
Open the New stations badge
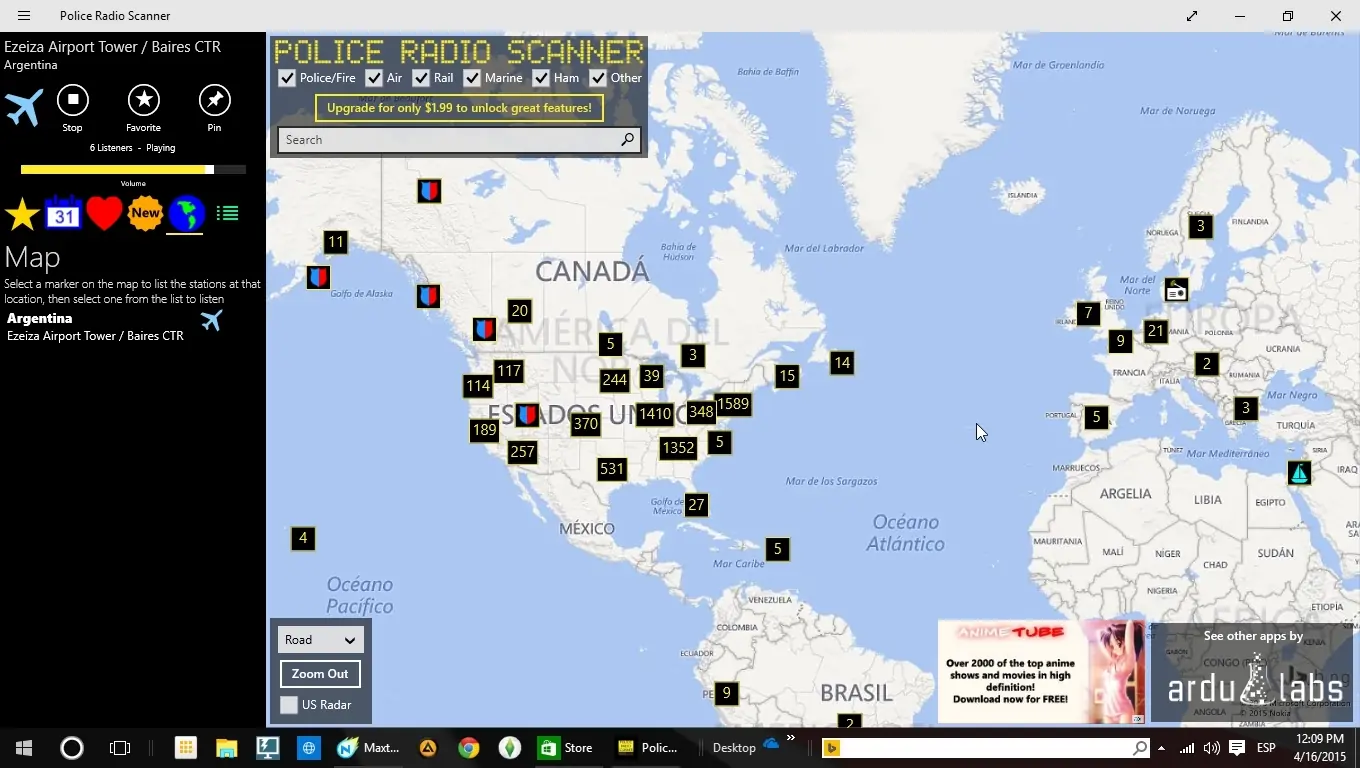point(145,213)
